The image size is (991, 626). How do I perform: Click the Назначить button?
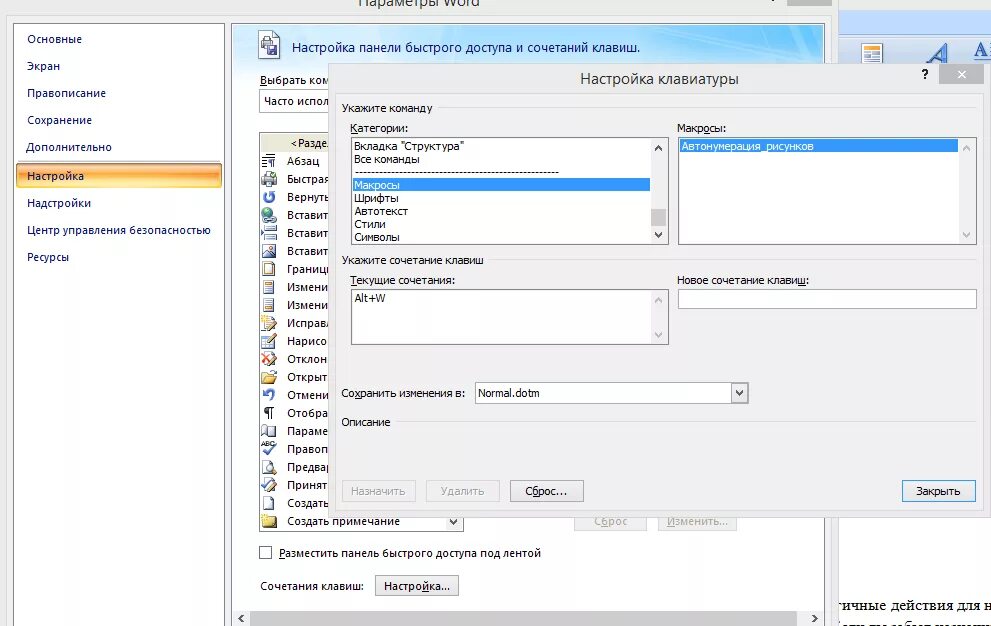[x=378, y=491]
